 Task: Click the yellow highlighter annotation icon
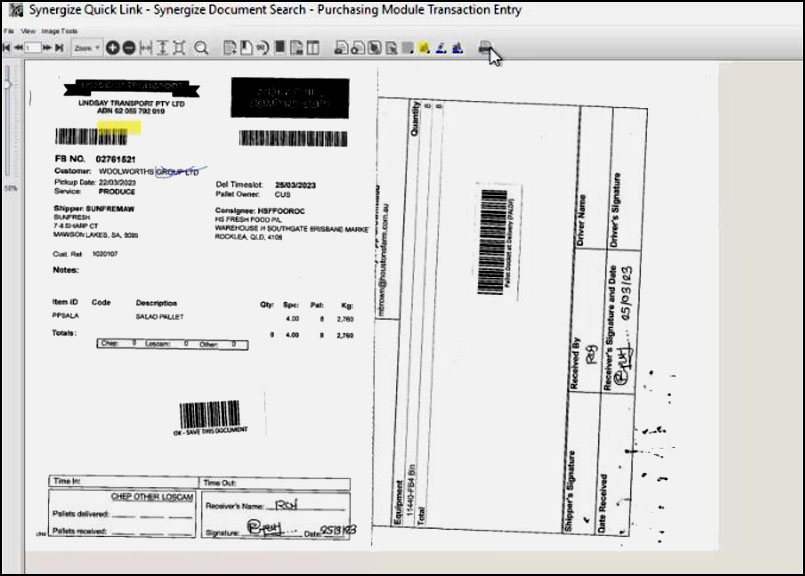tap(424, 47)
